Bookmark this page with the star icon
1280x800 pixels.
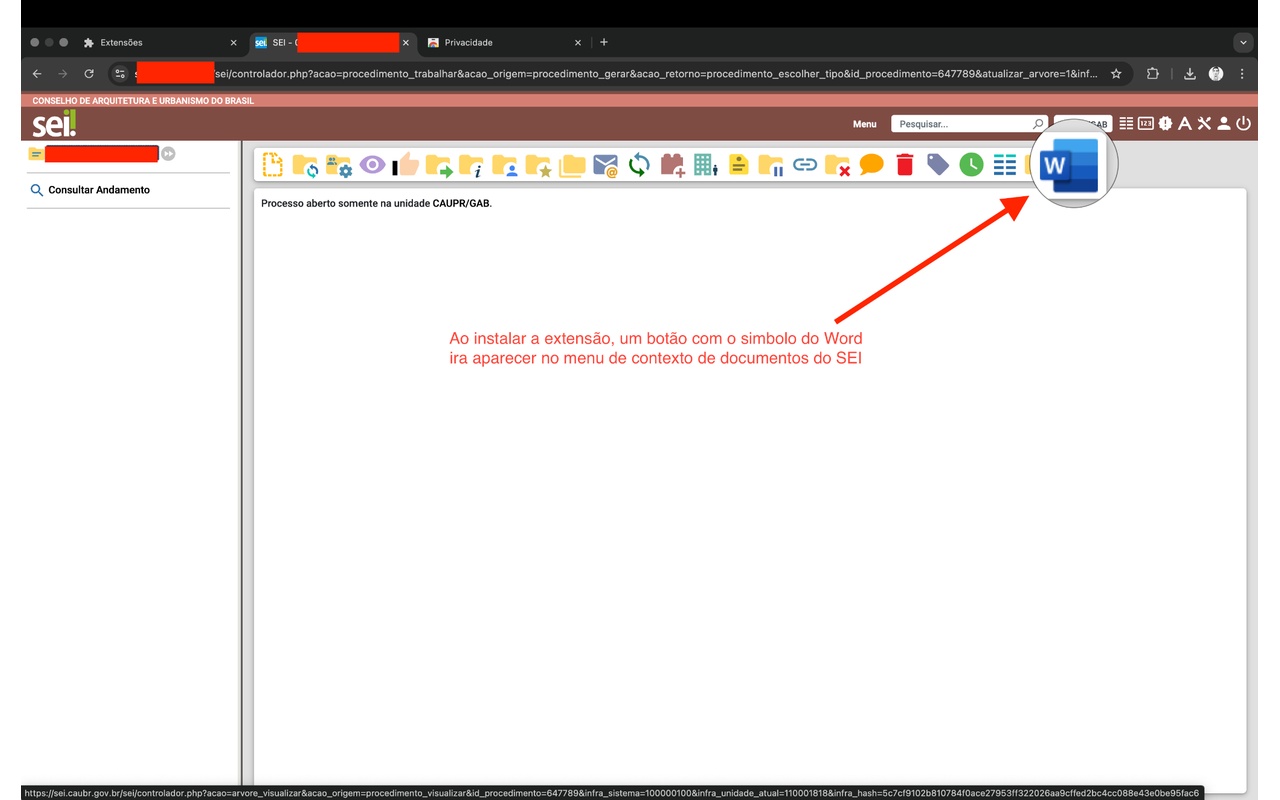click(x=1116, y=74)
